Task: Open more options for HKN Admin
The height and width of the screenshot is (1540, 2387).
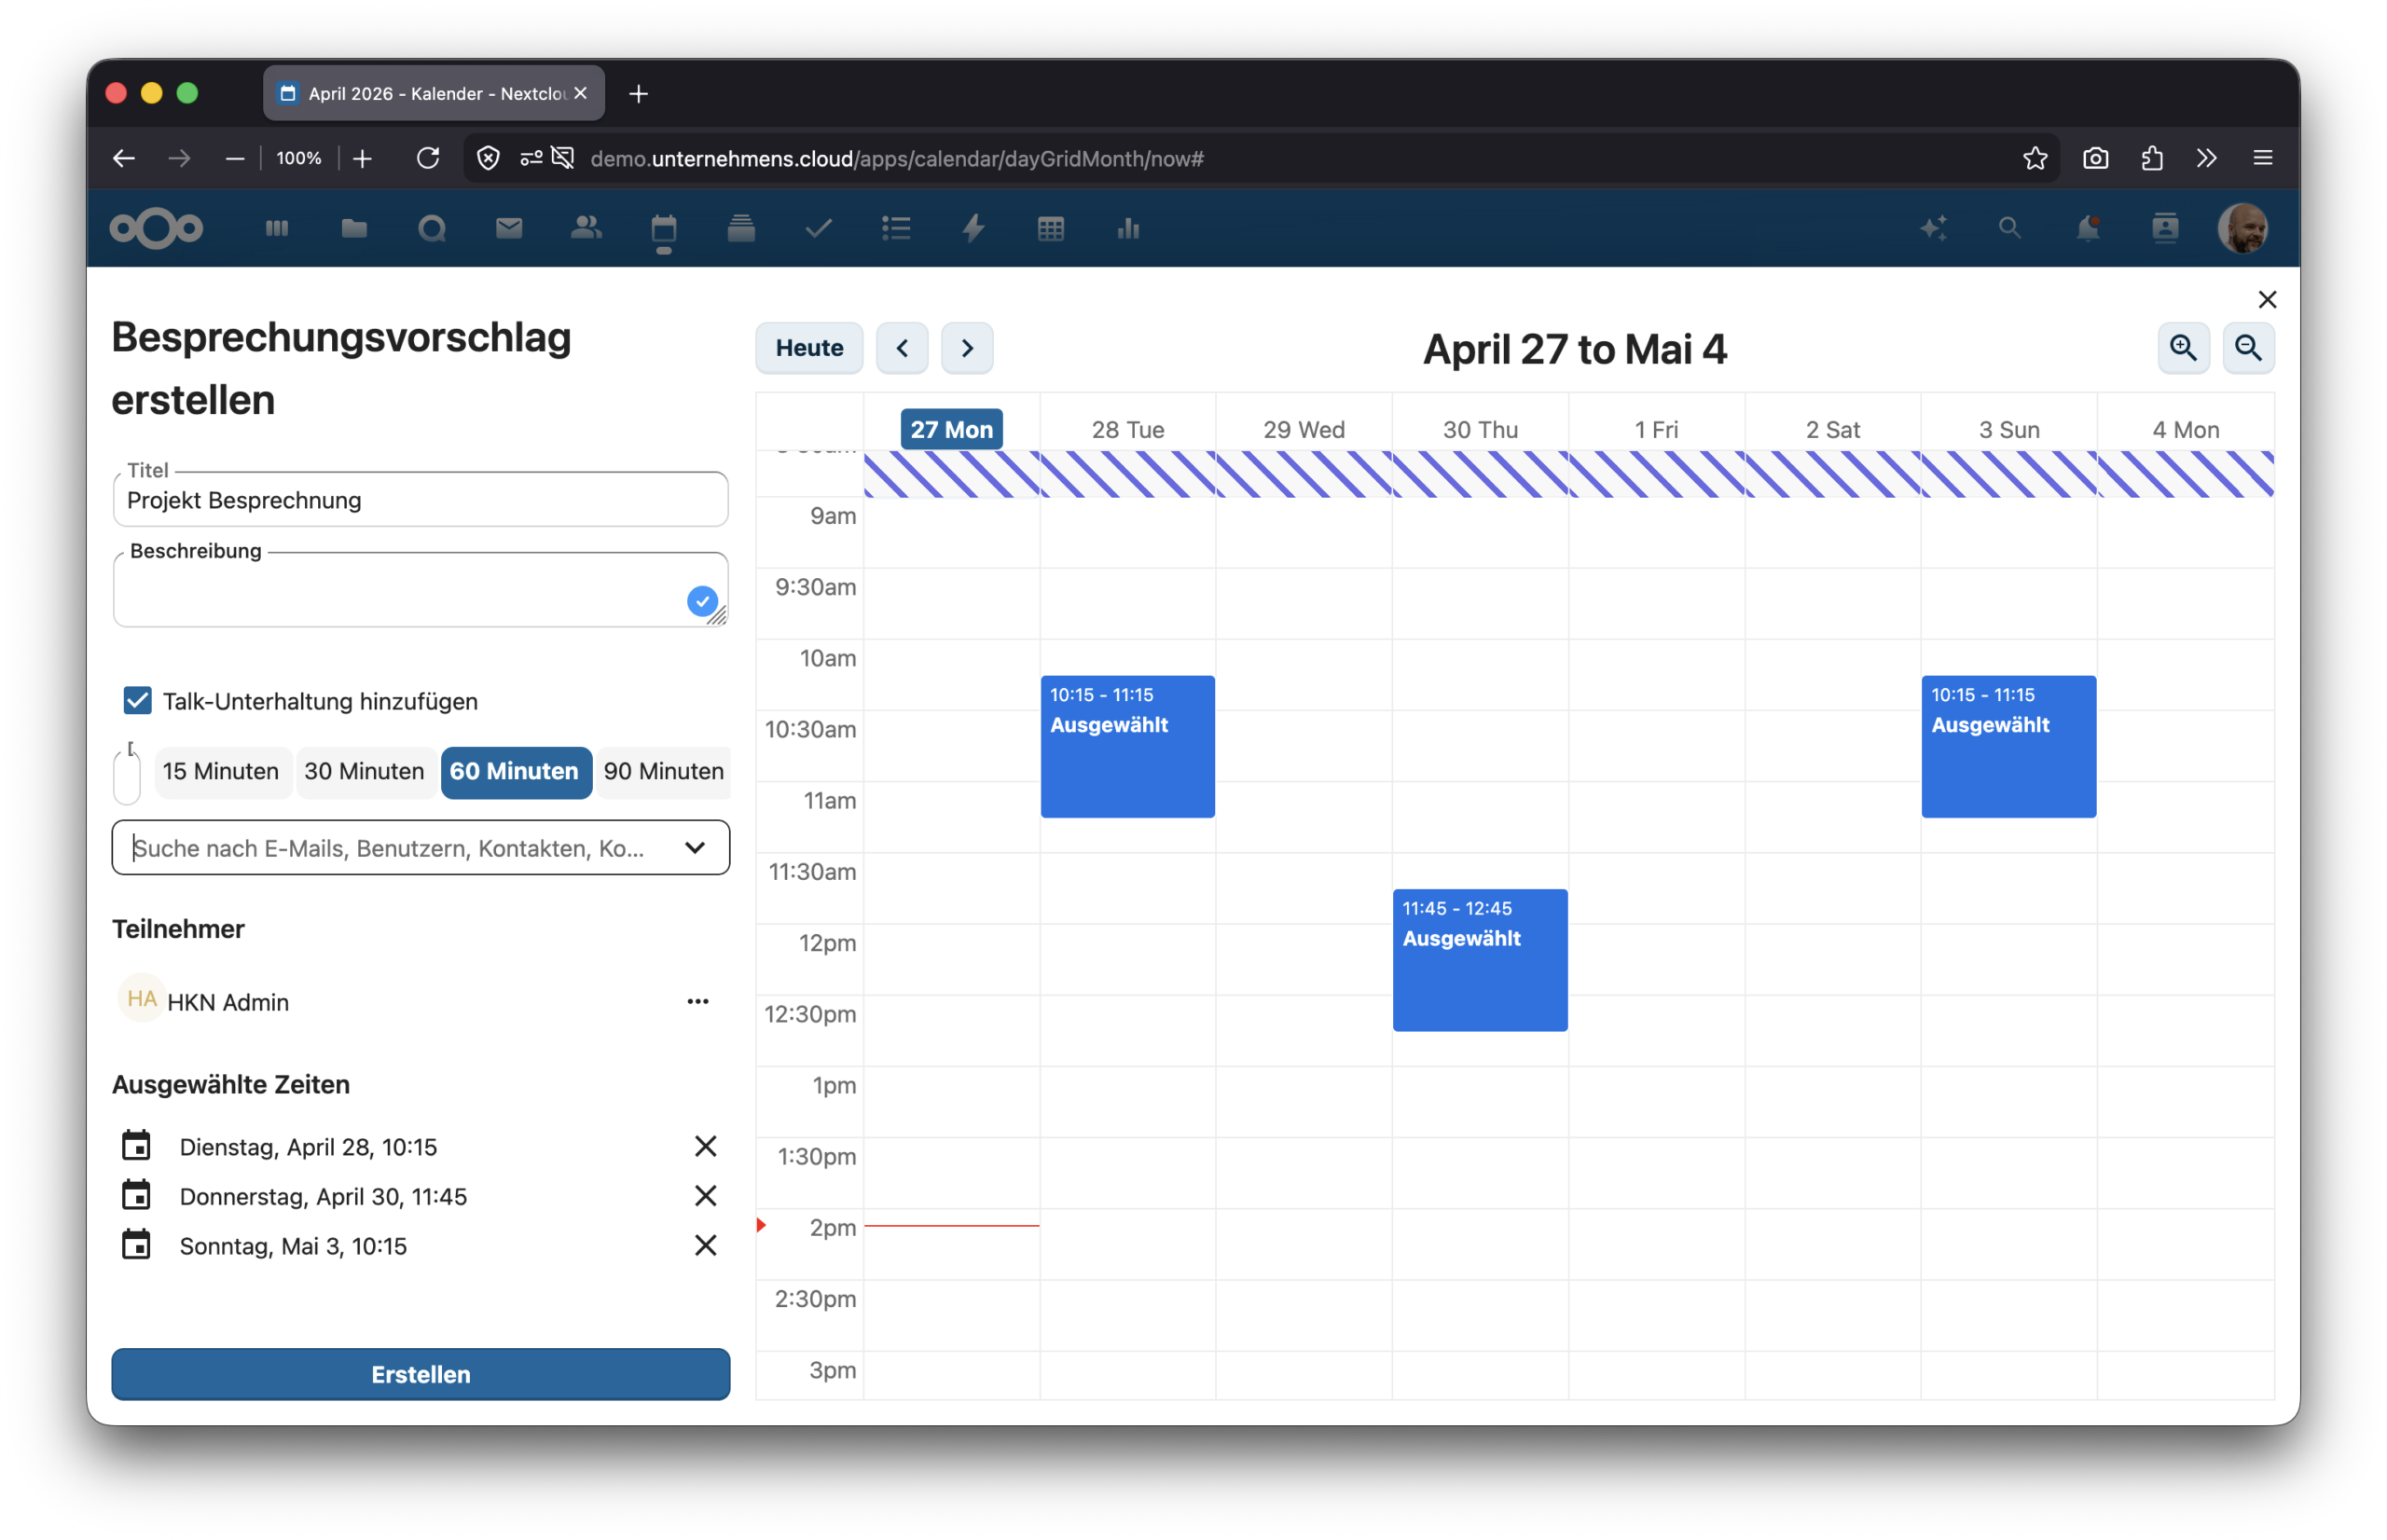Action: pos(697,1001)
